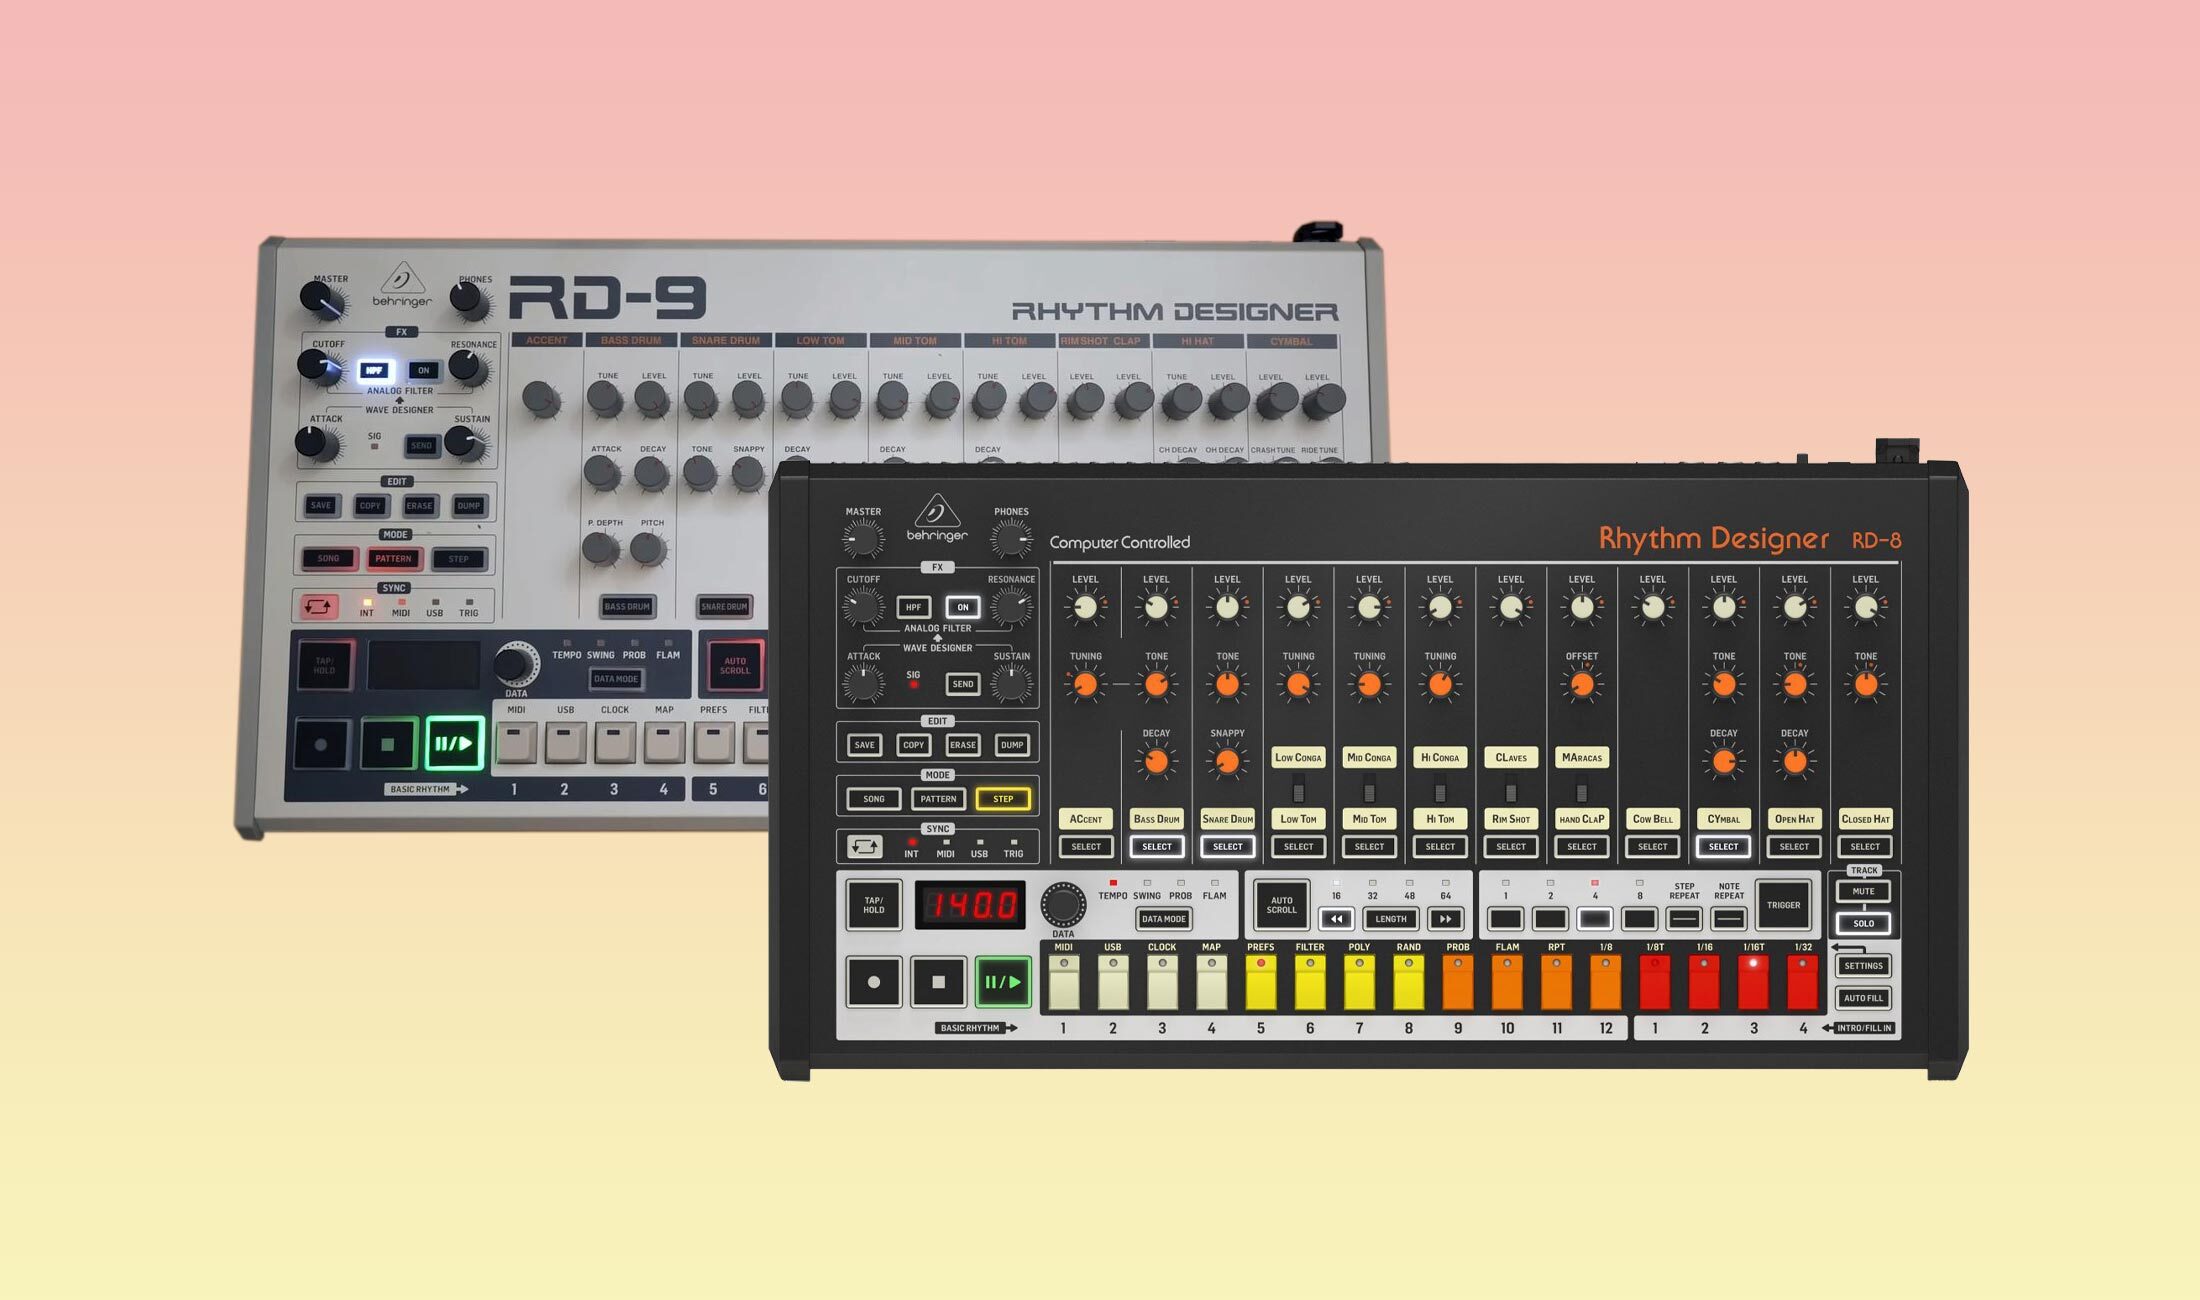Click the red sync loop icon on RD-9

318,607
